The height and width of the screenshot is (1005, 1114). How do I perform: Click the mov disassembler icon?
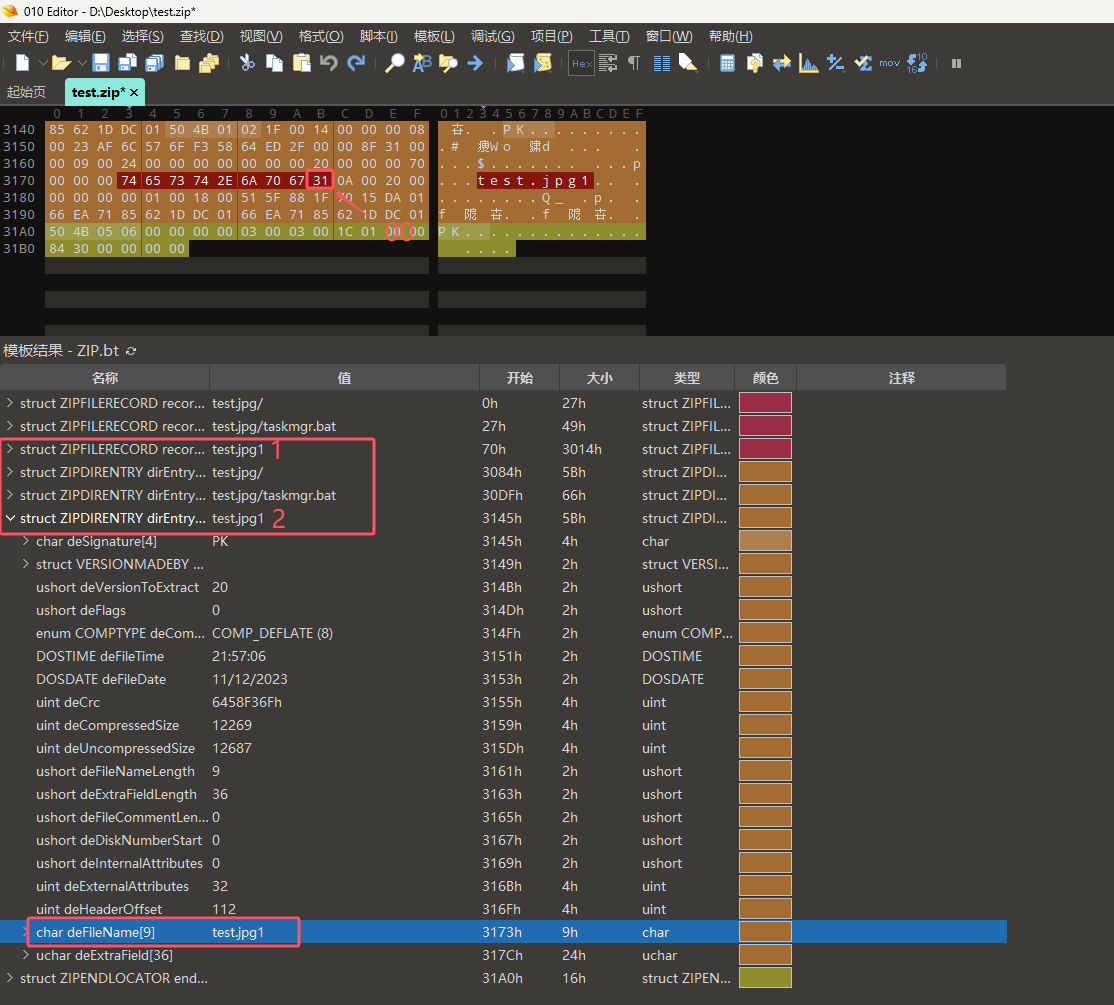pos(889,63)
